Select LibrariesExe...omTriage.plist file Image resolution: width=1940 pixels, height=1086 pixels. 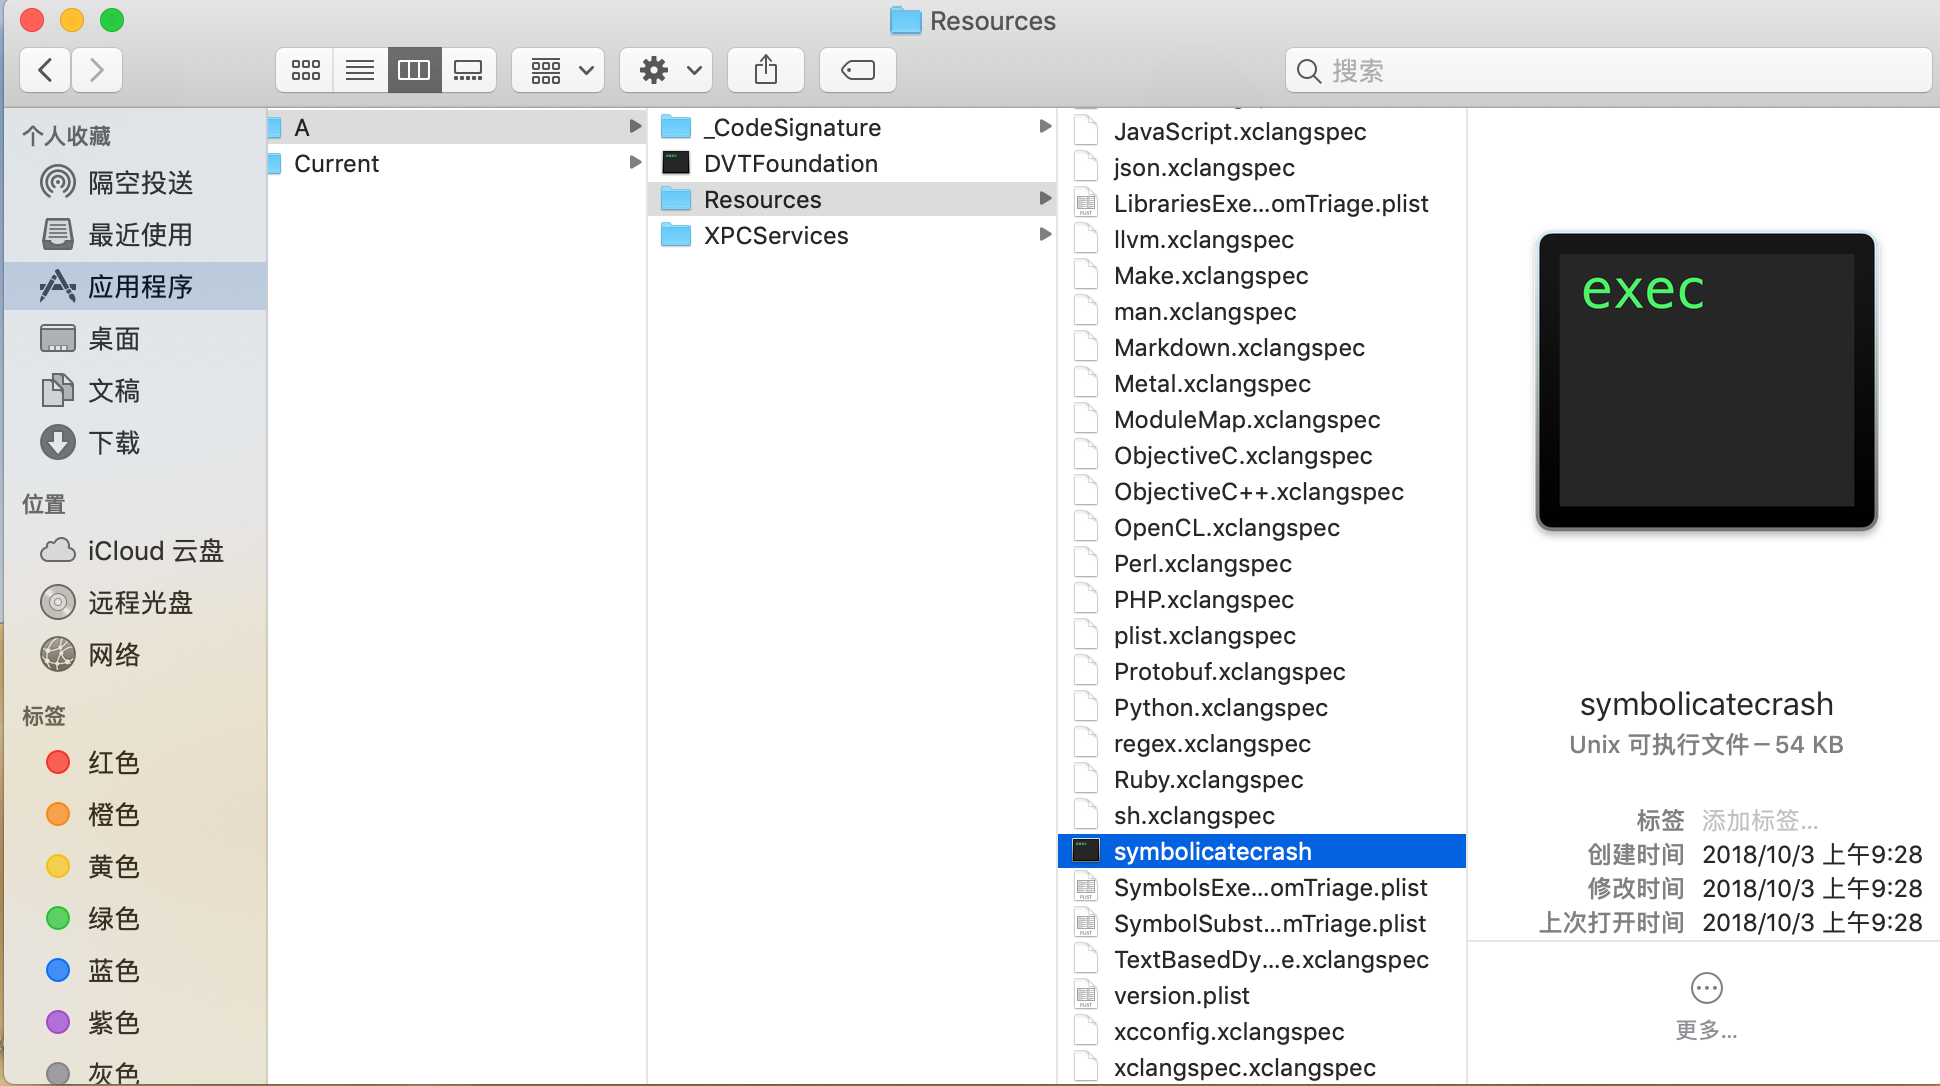pyautogui.click(x=1262, y=203)
